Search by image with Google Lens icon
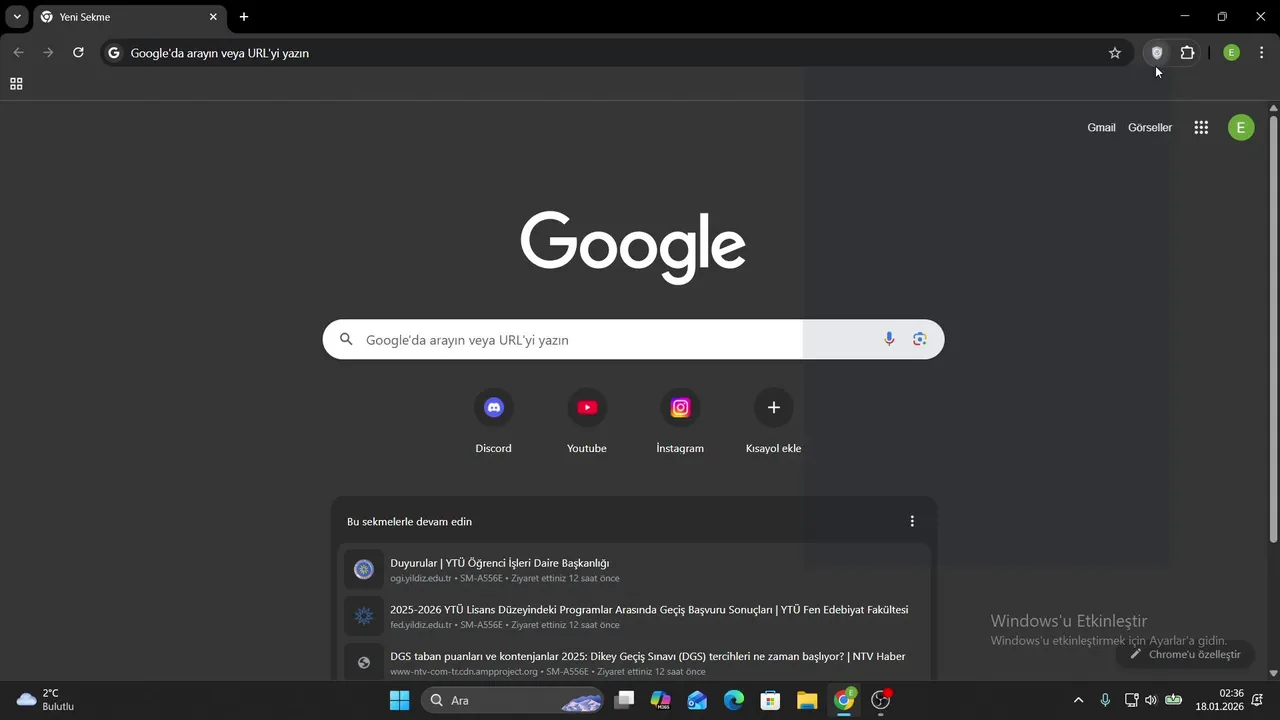The height and width of the screenshot is (720, 1280). 920,340
